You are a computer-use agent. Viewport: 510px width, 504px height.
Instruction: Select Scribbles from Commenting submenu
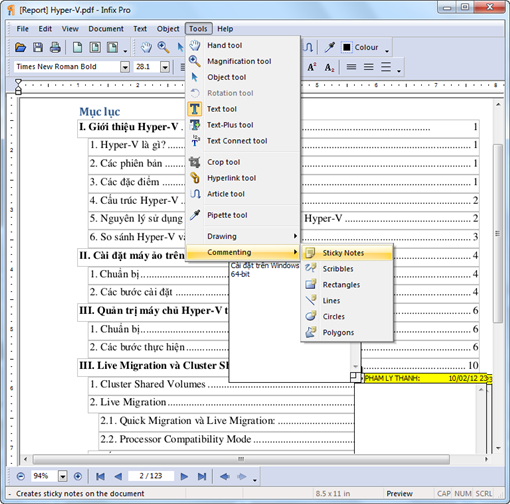pyautogui.click(x=347, y=269)
